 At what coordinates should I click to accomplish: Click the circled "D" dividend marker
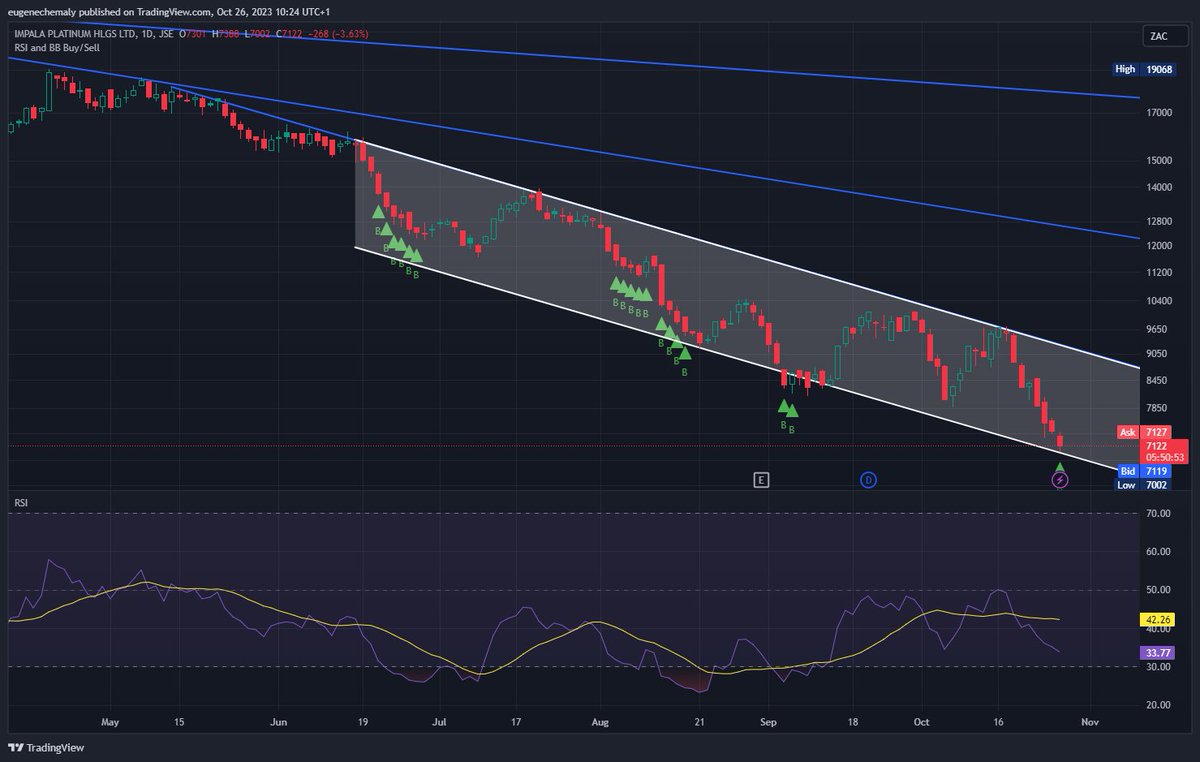[870, 480]
